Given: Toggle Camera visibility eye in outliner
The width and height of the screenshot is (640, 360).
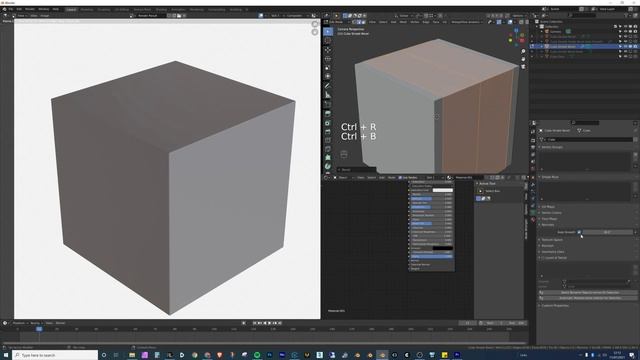Looking at the screenshot, I should click(625, 31).
